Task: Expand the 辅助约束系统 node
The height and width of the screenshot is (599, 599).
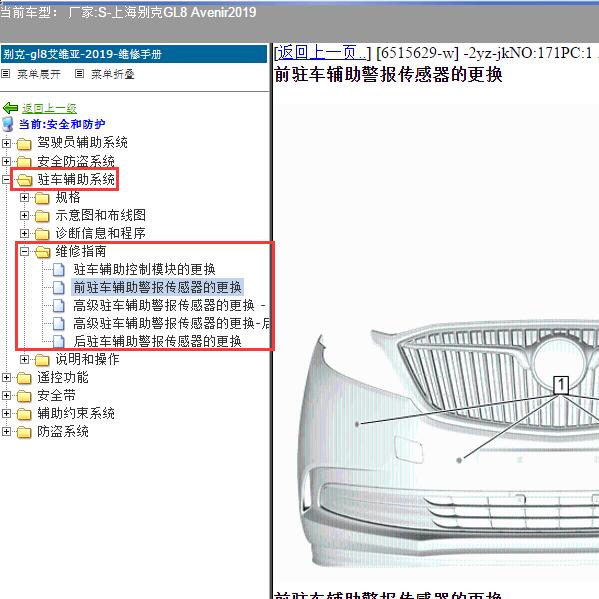Action: click(6, 413)
